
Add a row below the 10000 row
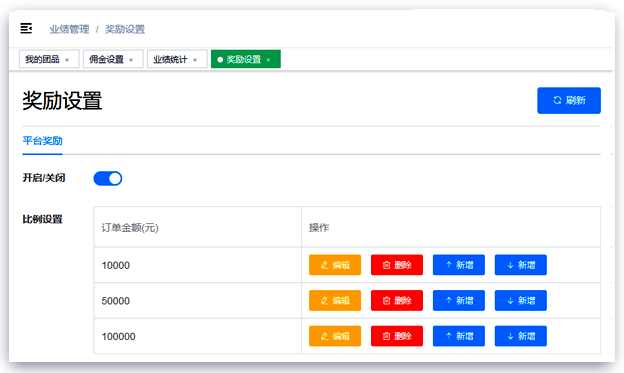pyautogui.click(x=521, y=265)
